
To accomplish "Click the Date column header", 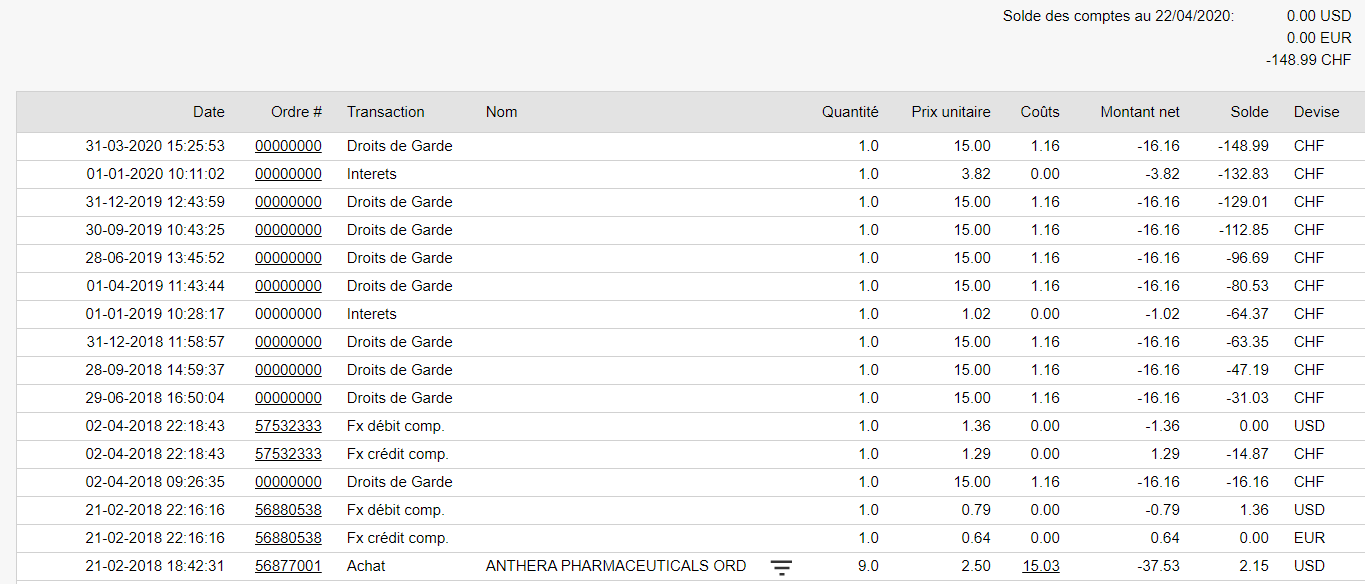I will coord(209,112).
